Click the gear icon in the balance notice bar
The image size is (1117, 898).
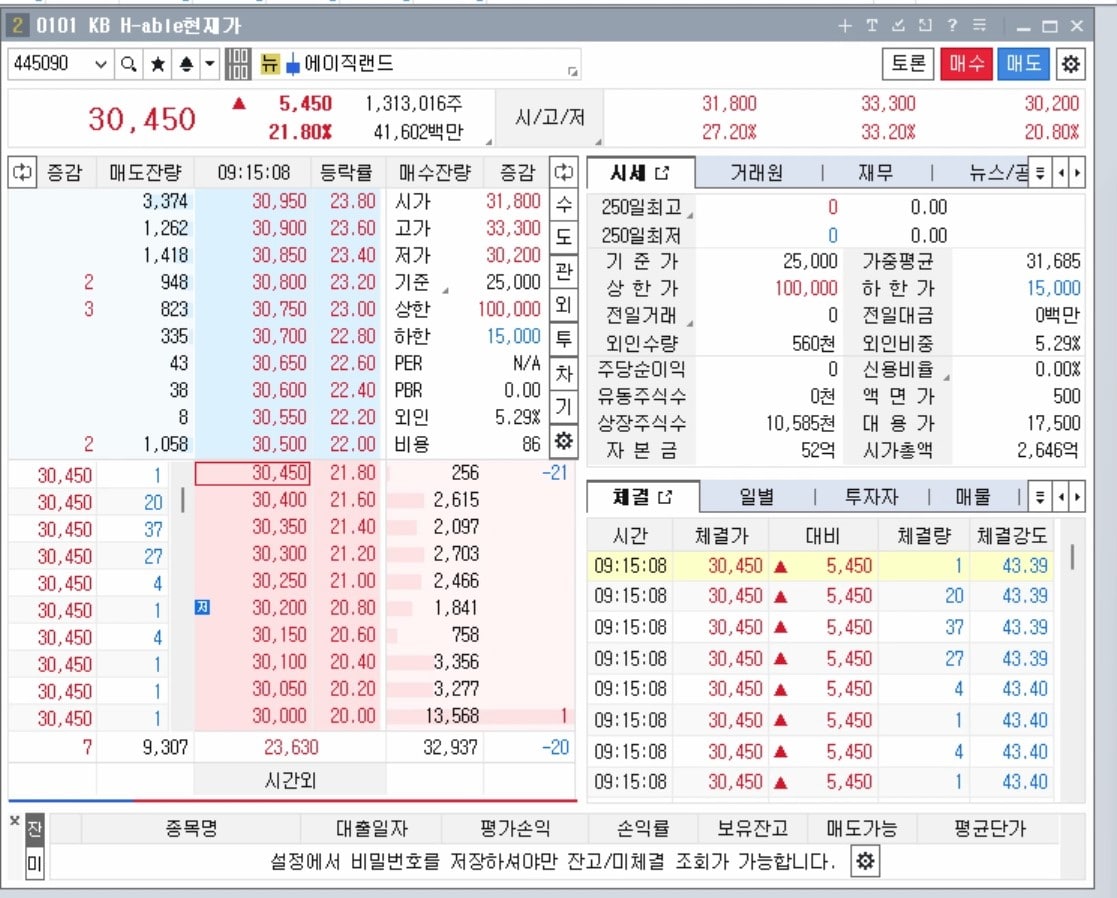(x=865, y=862)
